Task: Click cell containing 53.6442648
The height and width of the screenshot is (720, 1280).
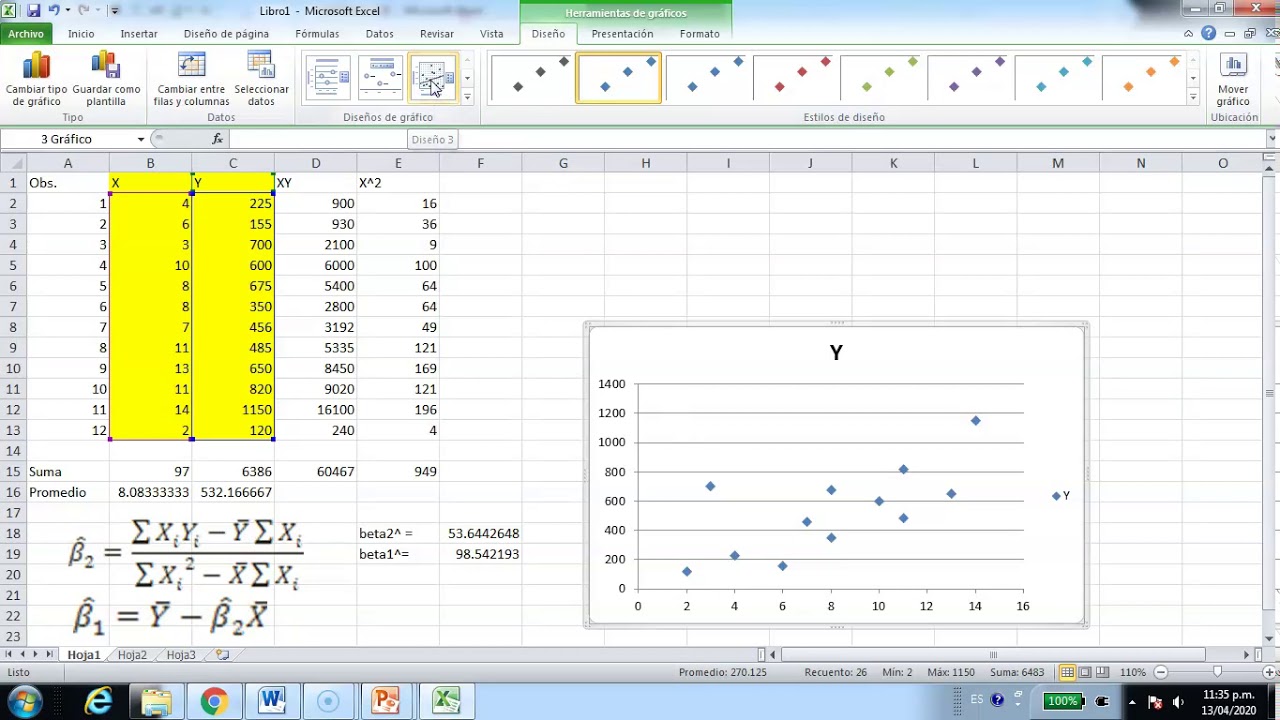Action: (481, 534)
